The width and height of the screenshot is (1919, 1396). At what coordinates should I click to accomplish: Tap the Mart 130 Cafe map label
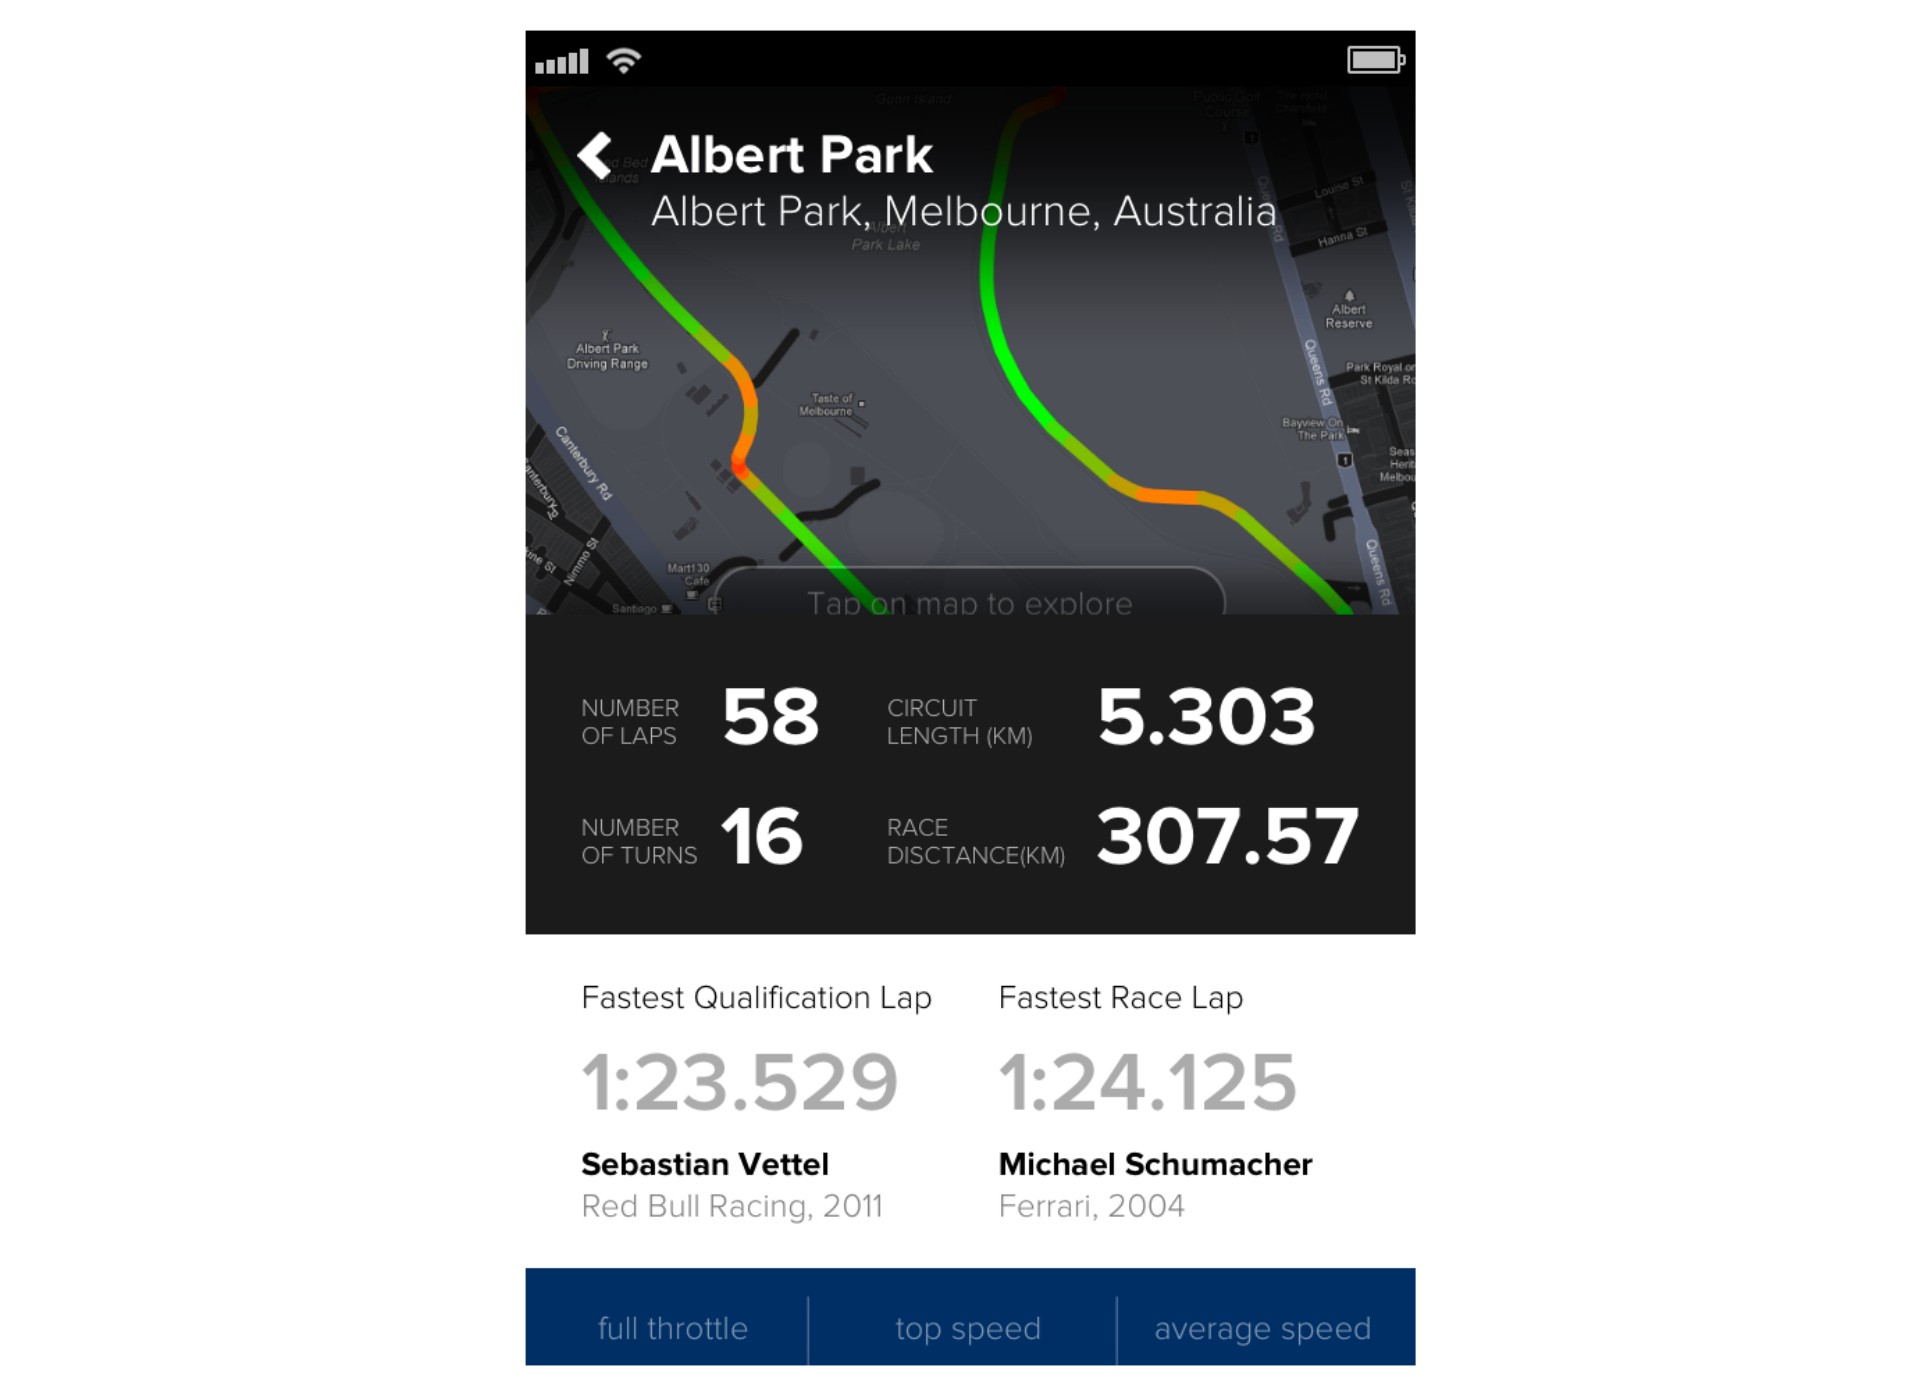point(690,574)
